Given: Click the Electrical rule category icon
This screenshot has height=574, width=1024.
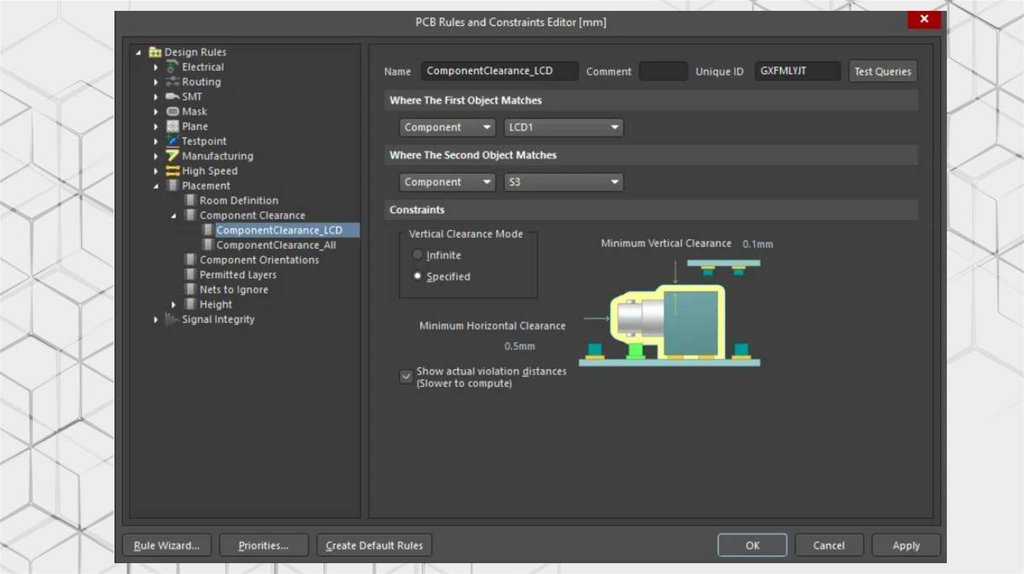Looking at the screenshot, I should pos(173,67).
